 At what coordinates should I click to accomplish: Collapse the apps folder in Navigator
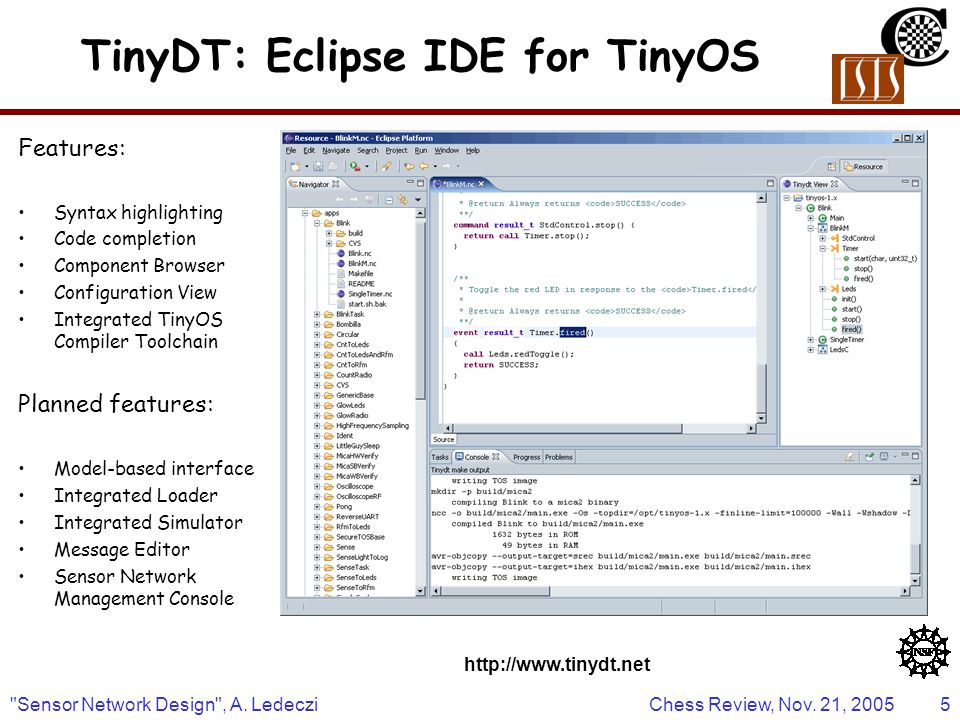click(x=305, y=213)
